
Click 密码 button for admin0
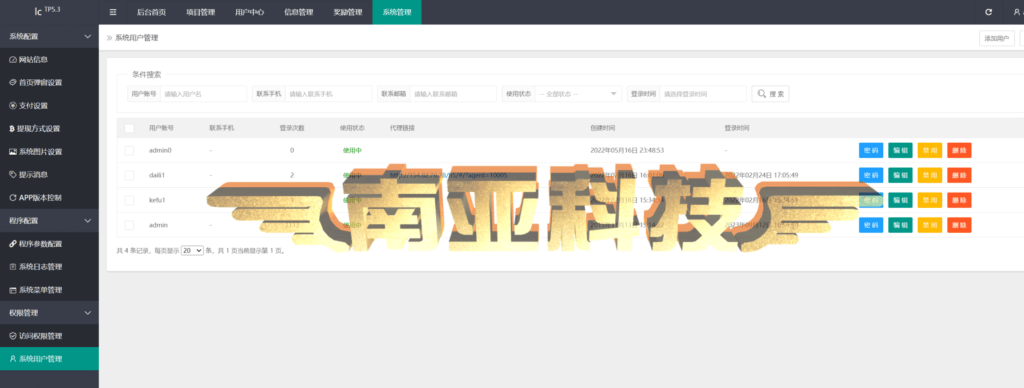[x=871, y=150]
